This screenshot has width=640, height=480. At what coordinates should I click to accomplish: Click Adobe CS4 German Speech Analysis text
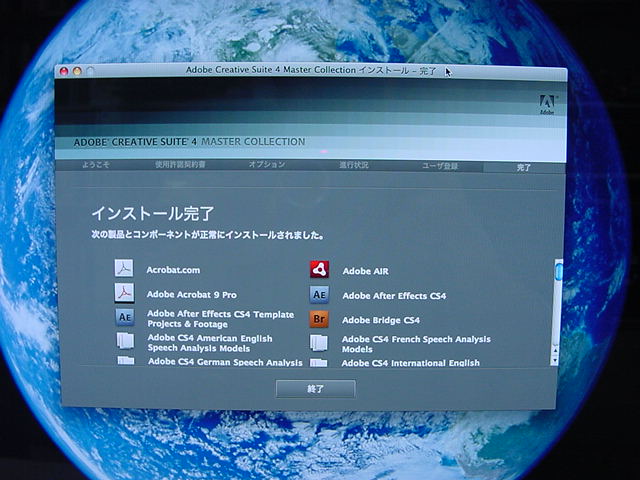(x=225, y=362)
